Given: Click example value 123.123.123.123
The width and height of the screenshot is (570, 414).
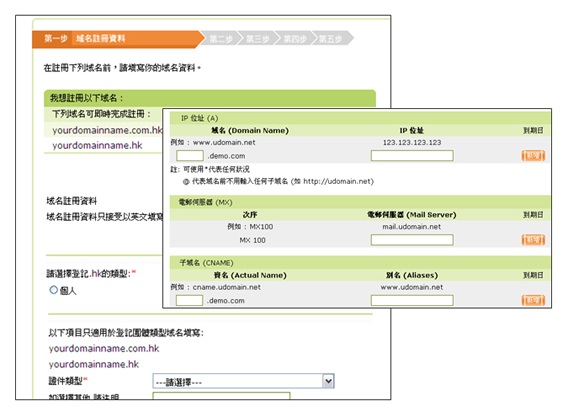Looking at the screenshot, I should pyautogui.click(x=412, y=142).
